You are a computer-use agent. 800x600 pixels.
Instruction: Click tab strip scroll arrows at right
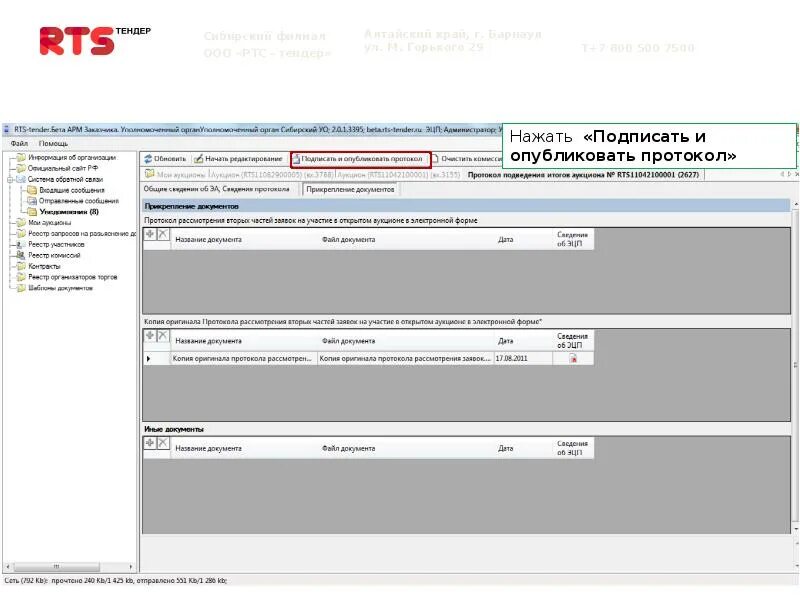pyautogui.click(x=786, y=174)
